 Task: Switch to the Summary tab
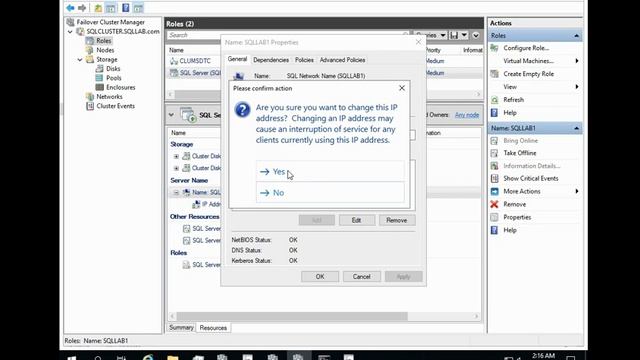pyautogui.click(x=181, y=327)
